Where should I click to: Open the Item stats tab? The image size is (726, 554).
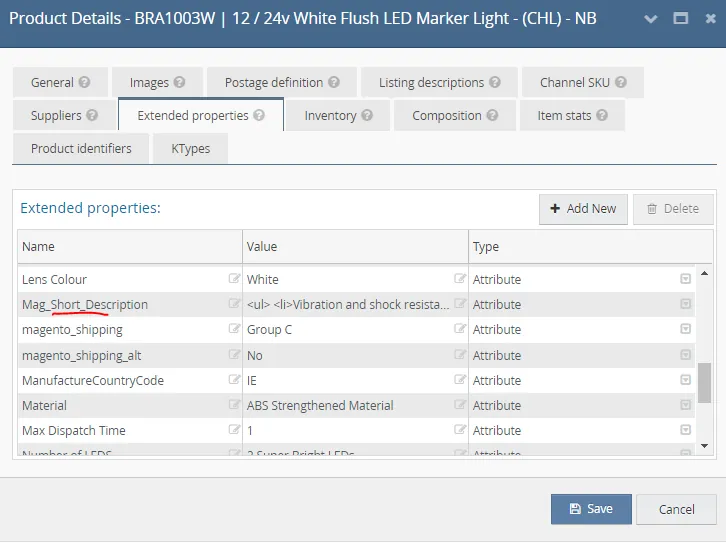point(572,115)
